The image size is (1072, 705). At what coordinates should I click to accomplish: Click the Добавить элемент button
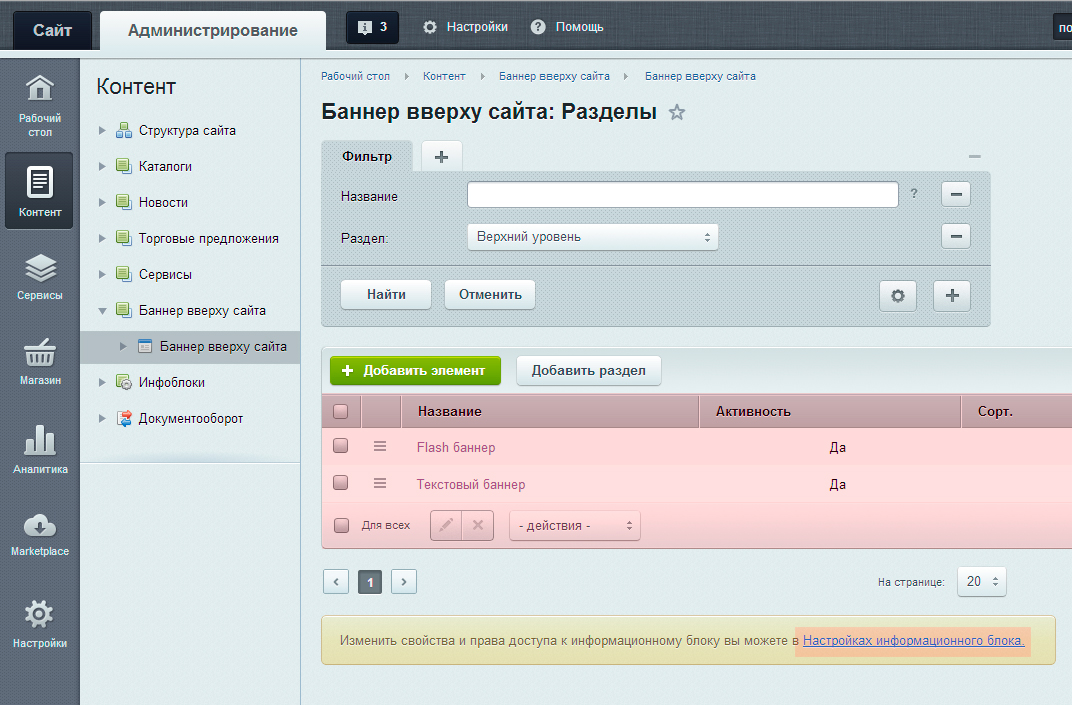pos(416,371)
